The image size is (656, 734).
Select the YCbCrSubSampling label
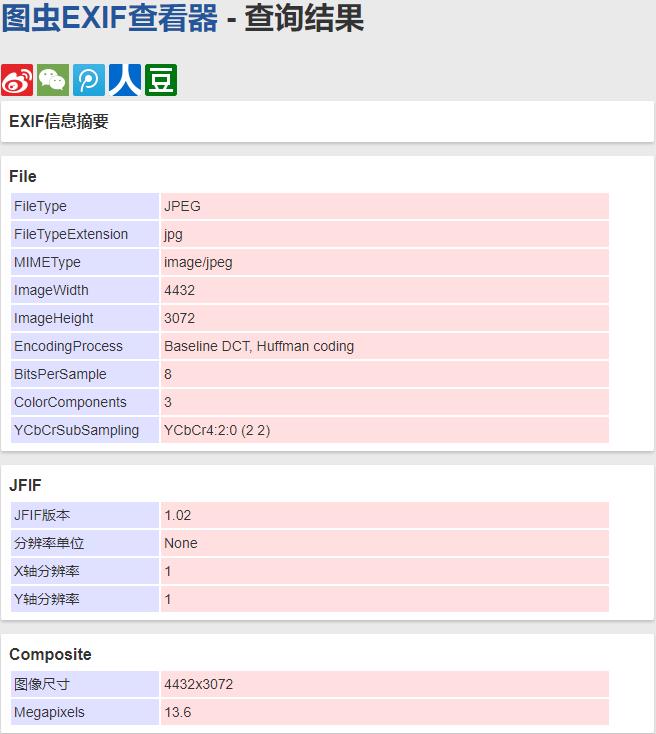click(85, 430)
